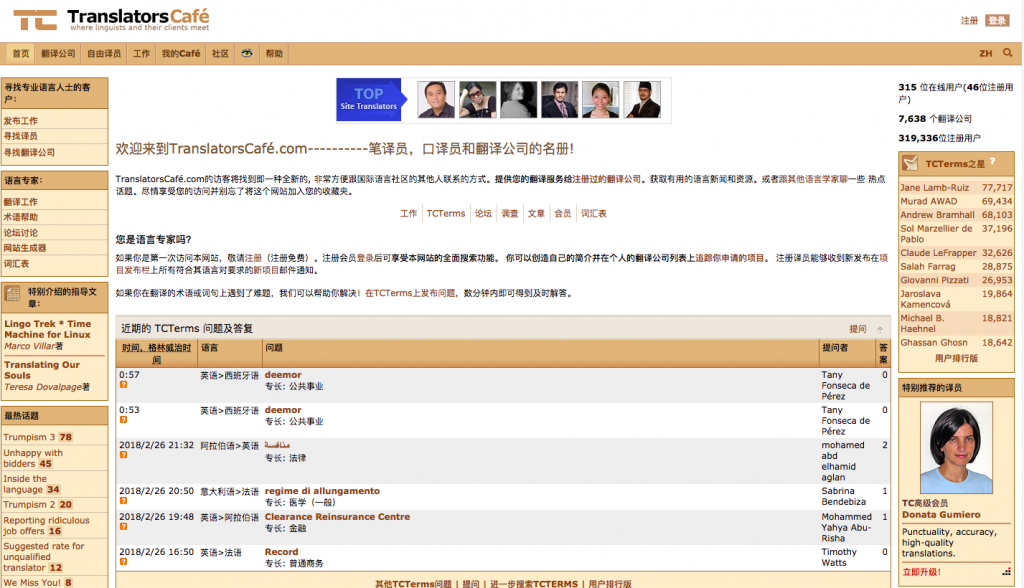Open the ZH language selector
The height and width of the screenshot is (588, 1024).
pyautogui.click(x=985, y=54)
